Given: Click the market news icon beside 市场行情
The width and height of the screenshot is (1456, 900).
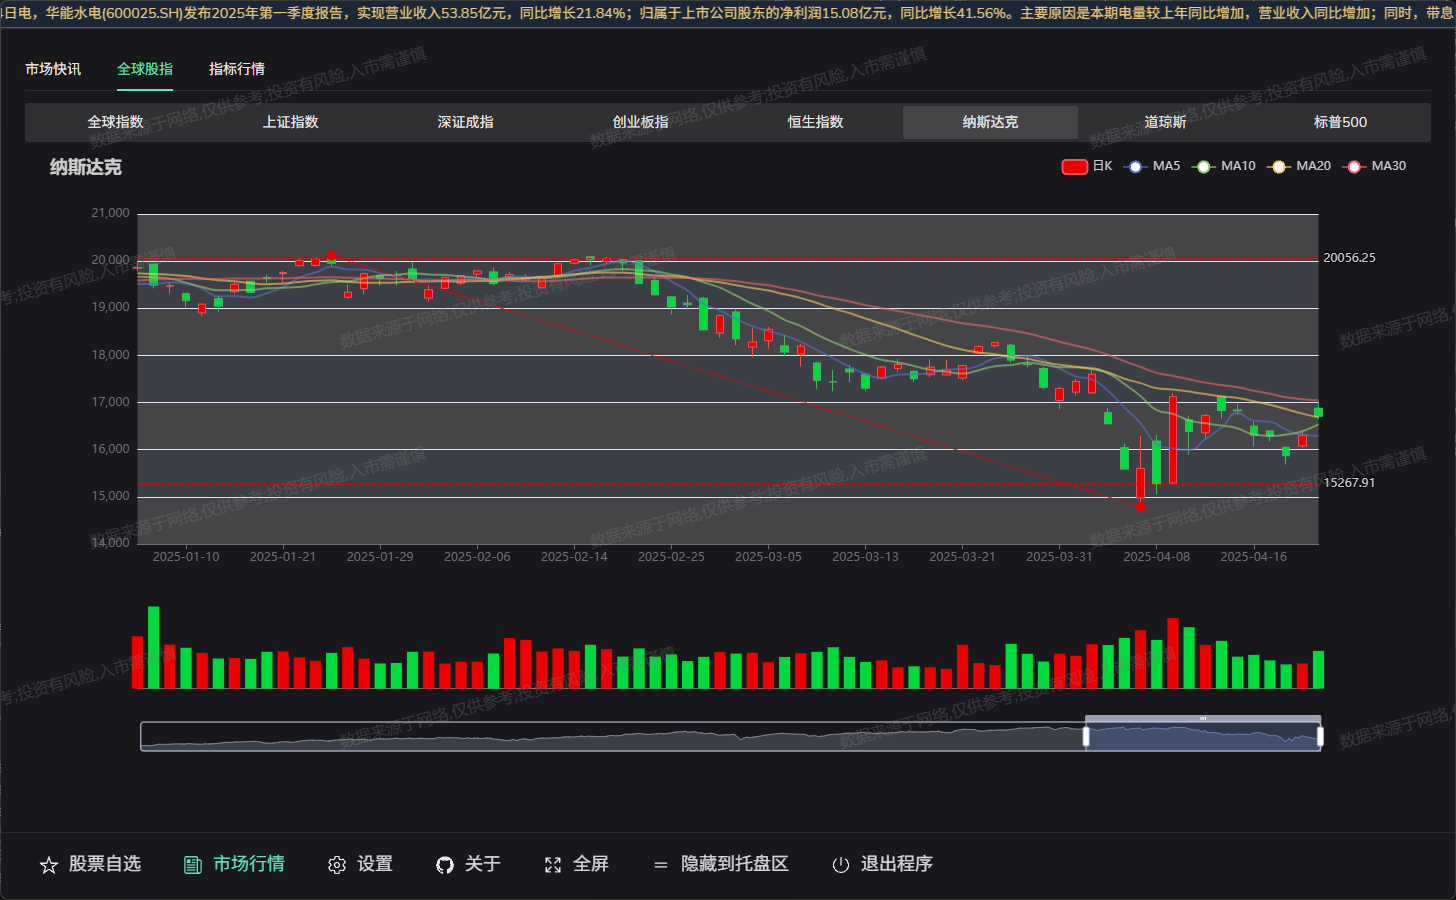Looking at the screenshot, I should 193,865.
